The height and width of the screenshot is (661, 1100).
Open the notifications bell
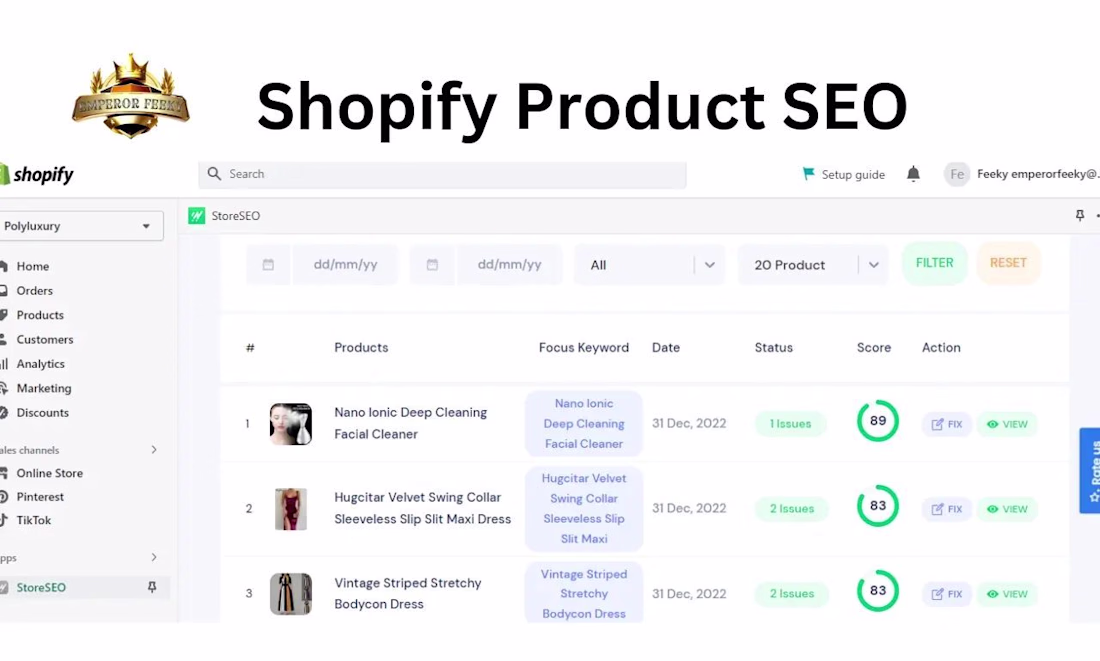point(913,173)
